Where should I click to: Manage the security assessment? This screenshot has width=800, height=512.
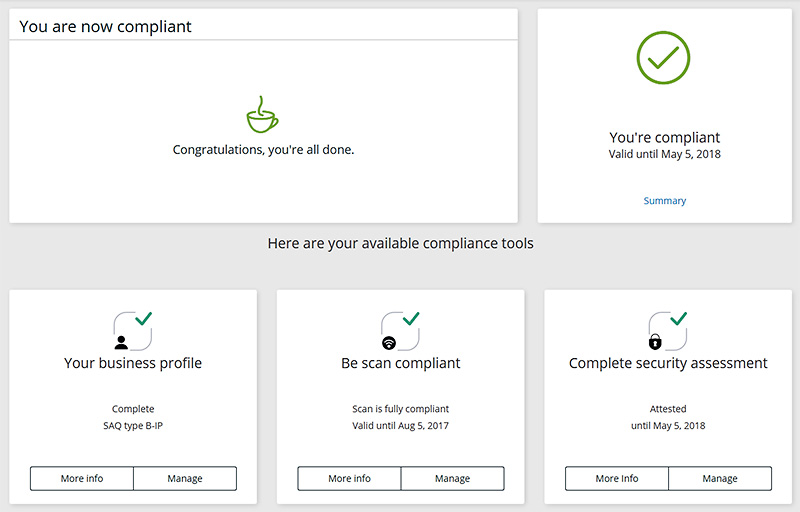[720, 479]
